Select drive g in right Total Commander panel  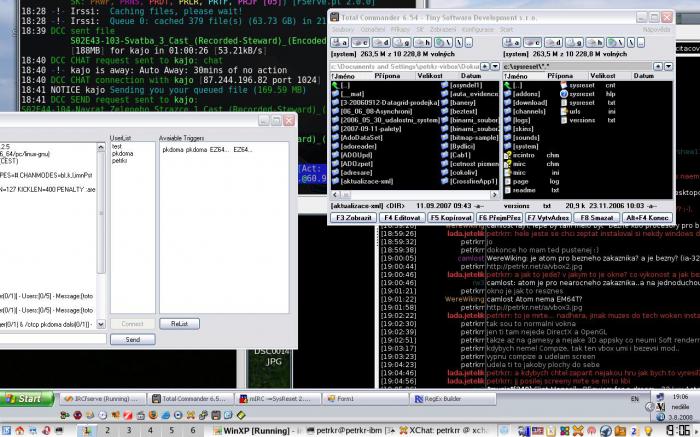point(573,42)
